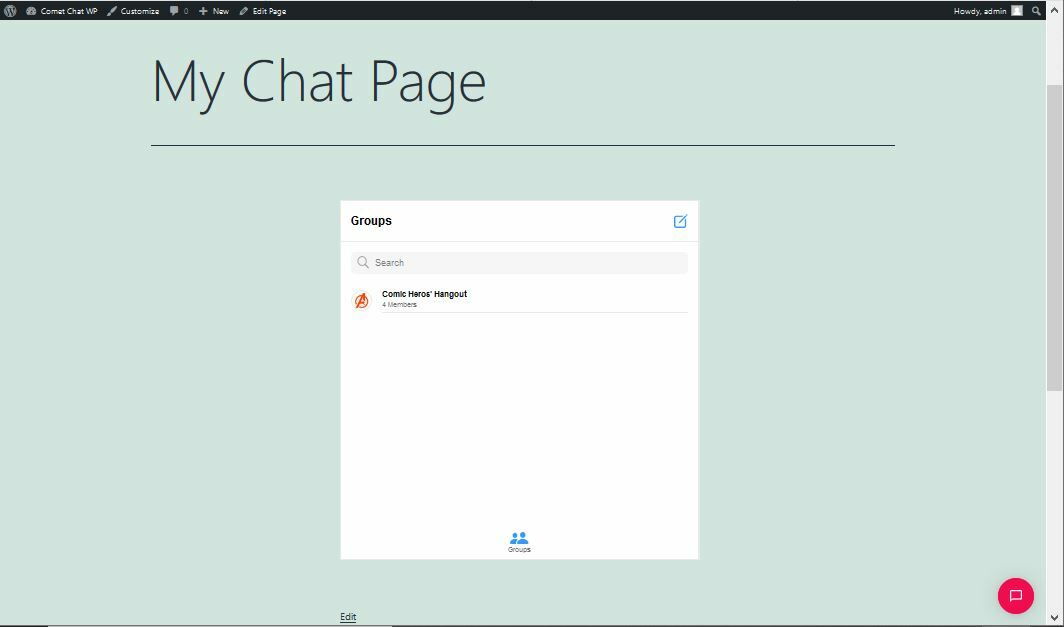
Task: Open the comments bubble showing 0
Action: point(179,11)
